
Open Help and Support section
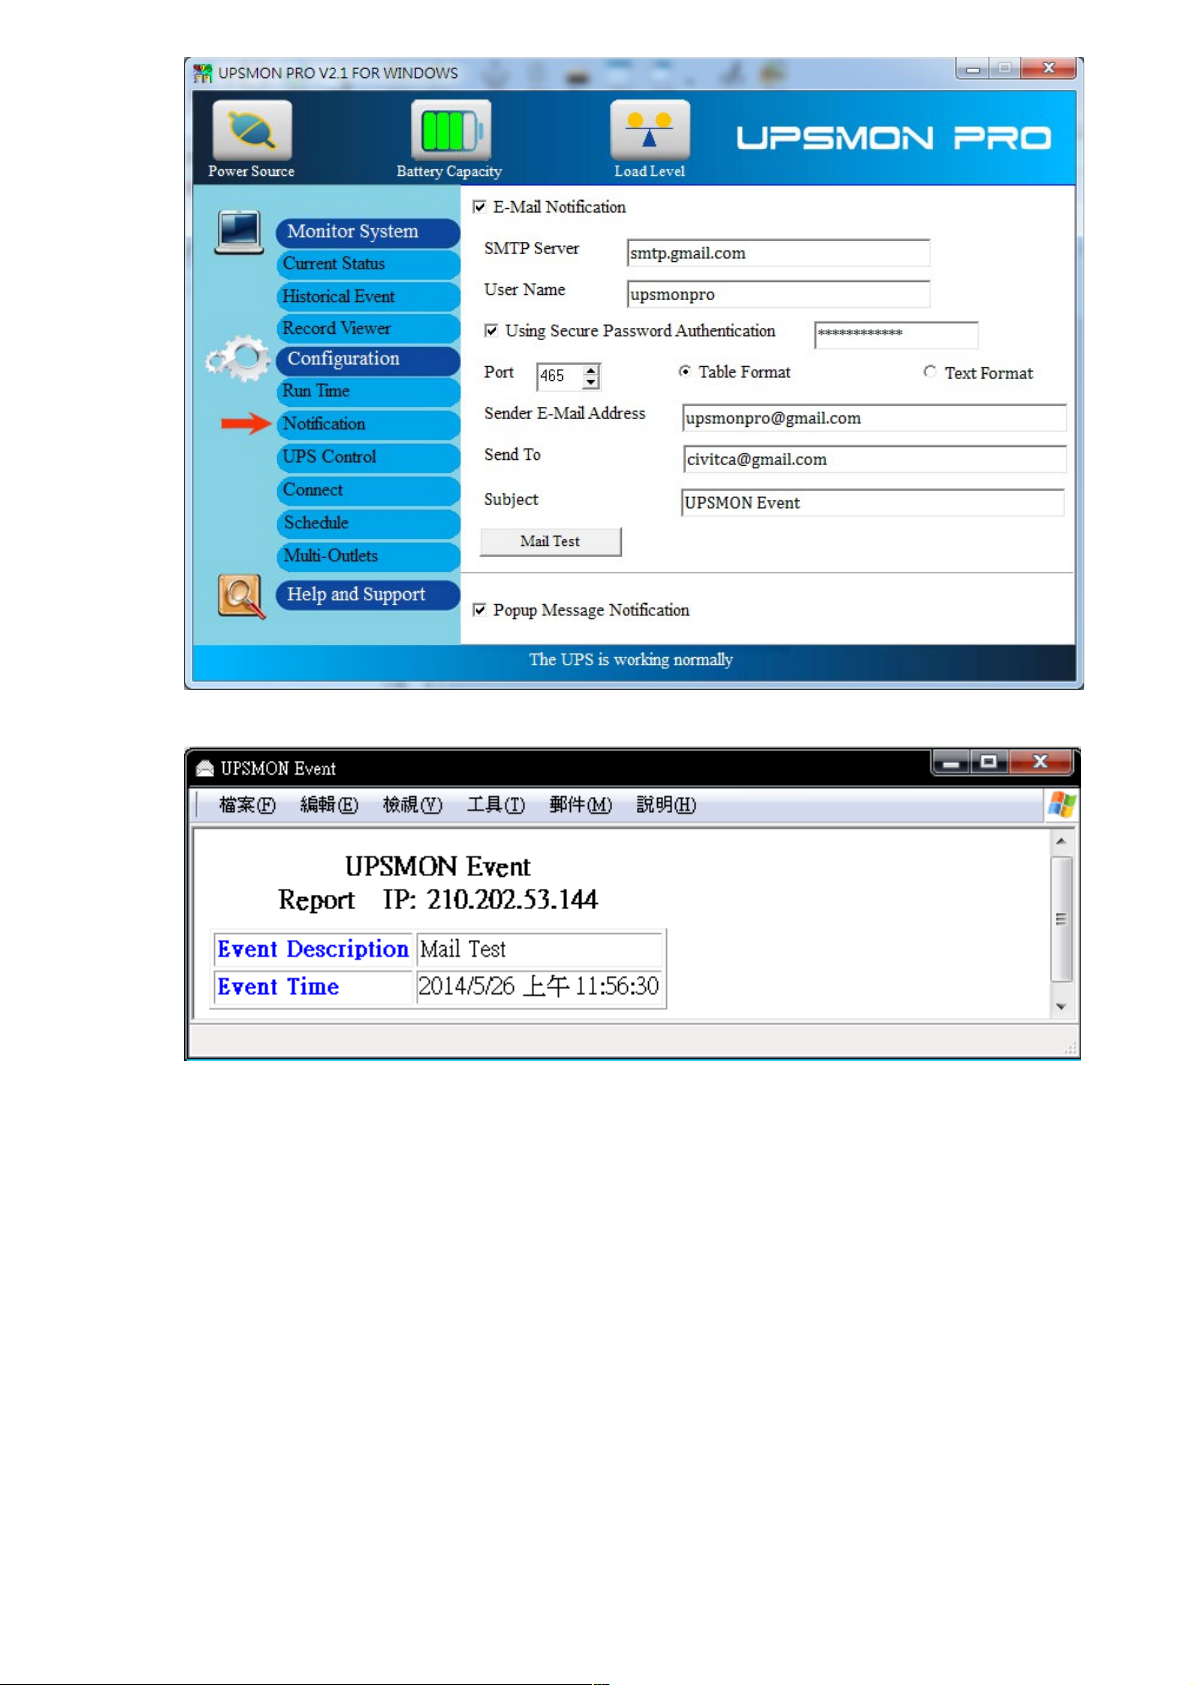point(368,595)
